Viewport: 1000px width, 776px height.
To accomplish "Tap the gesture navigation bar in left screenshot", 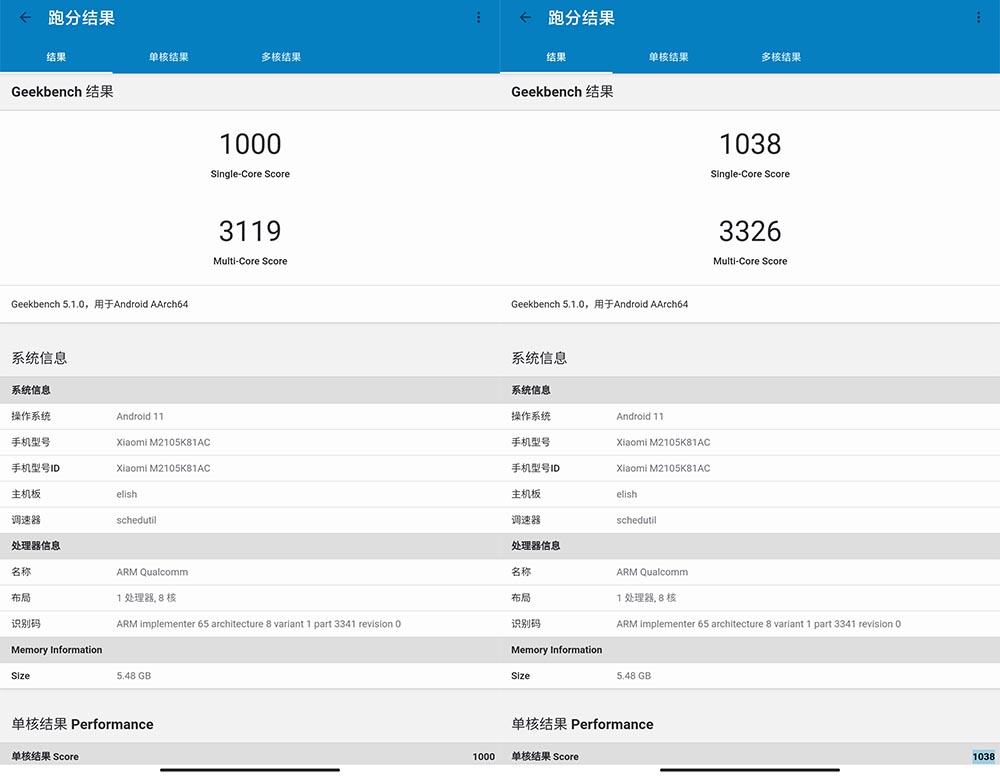I will coord(250,770).
